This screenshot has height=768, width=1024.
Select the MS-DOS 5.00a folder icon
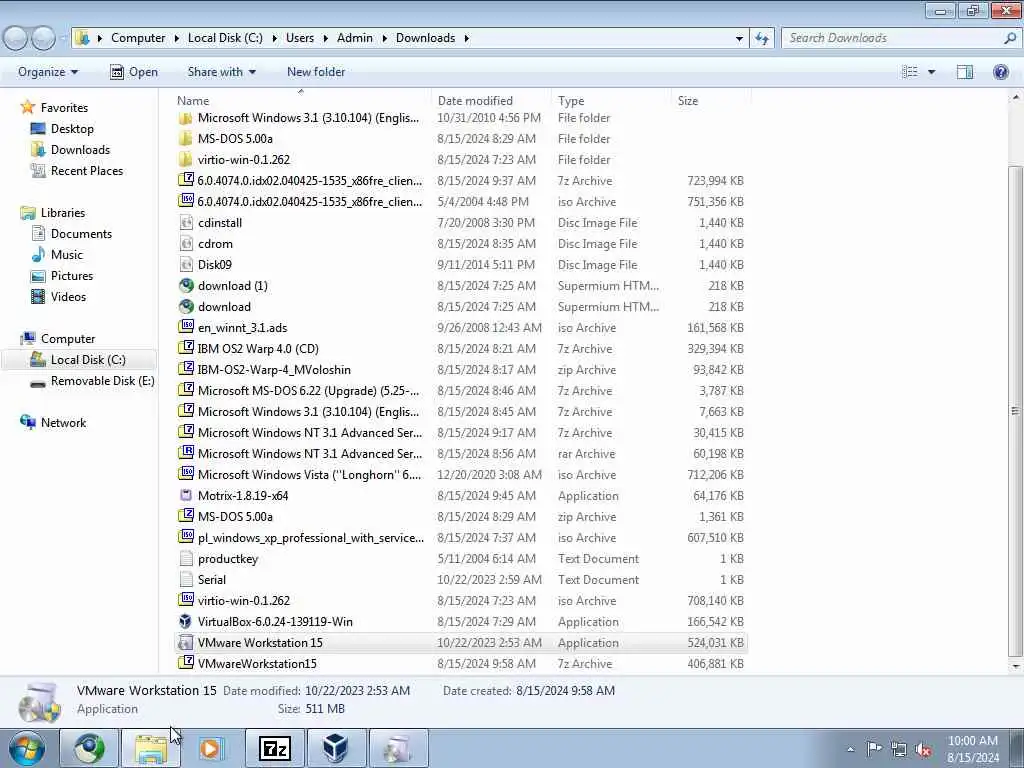pyautogui.click(x=185, y=138)
